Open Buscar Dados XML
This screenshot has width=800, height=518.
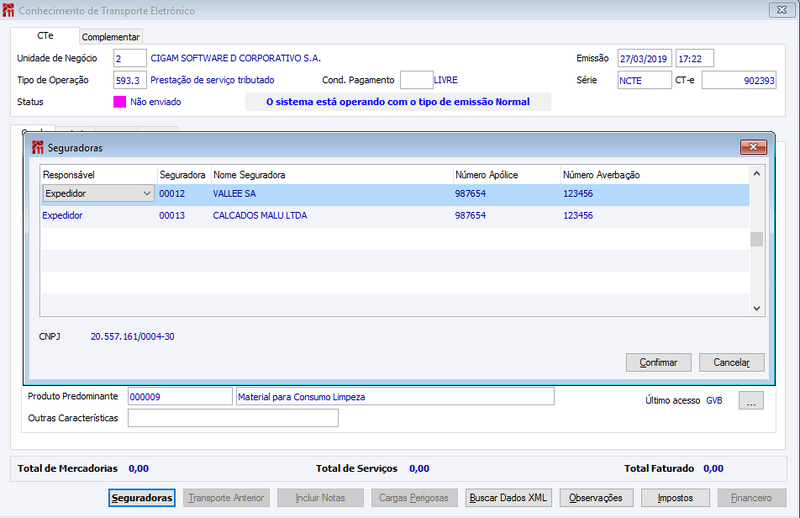508,498
